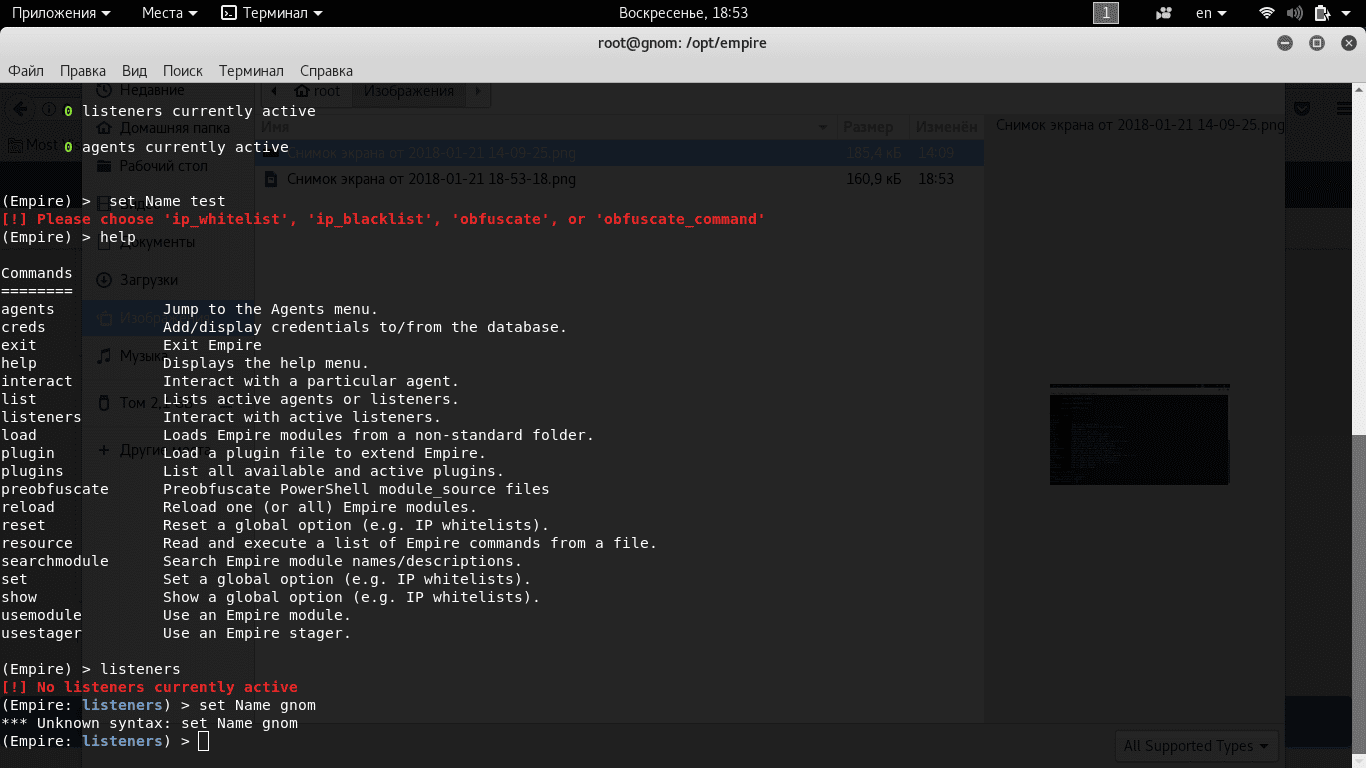Click the 'usemodule' command name
This screenshot has width=1366, height=768.
pos(41,615)
